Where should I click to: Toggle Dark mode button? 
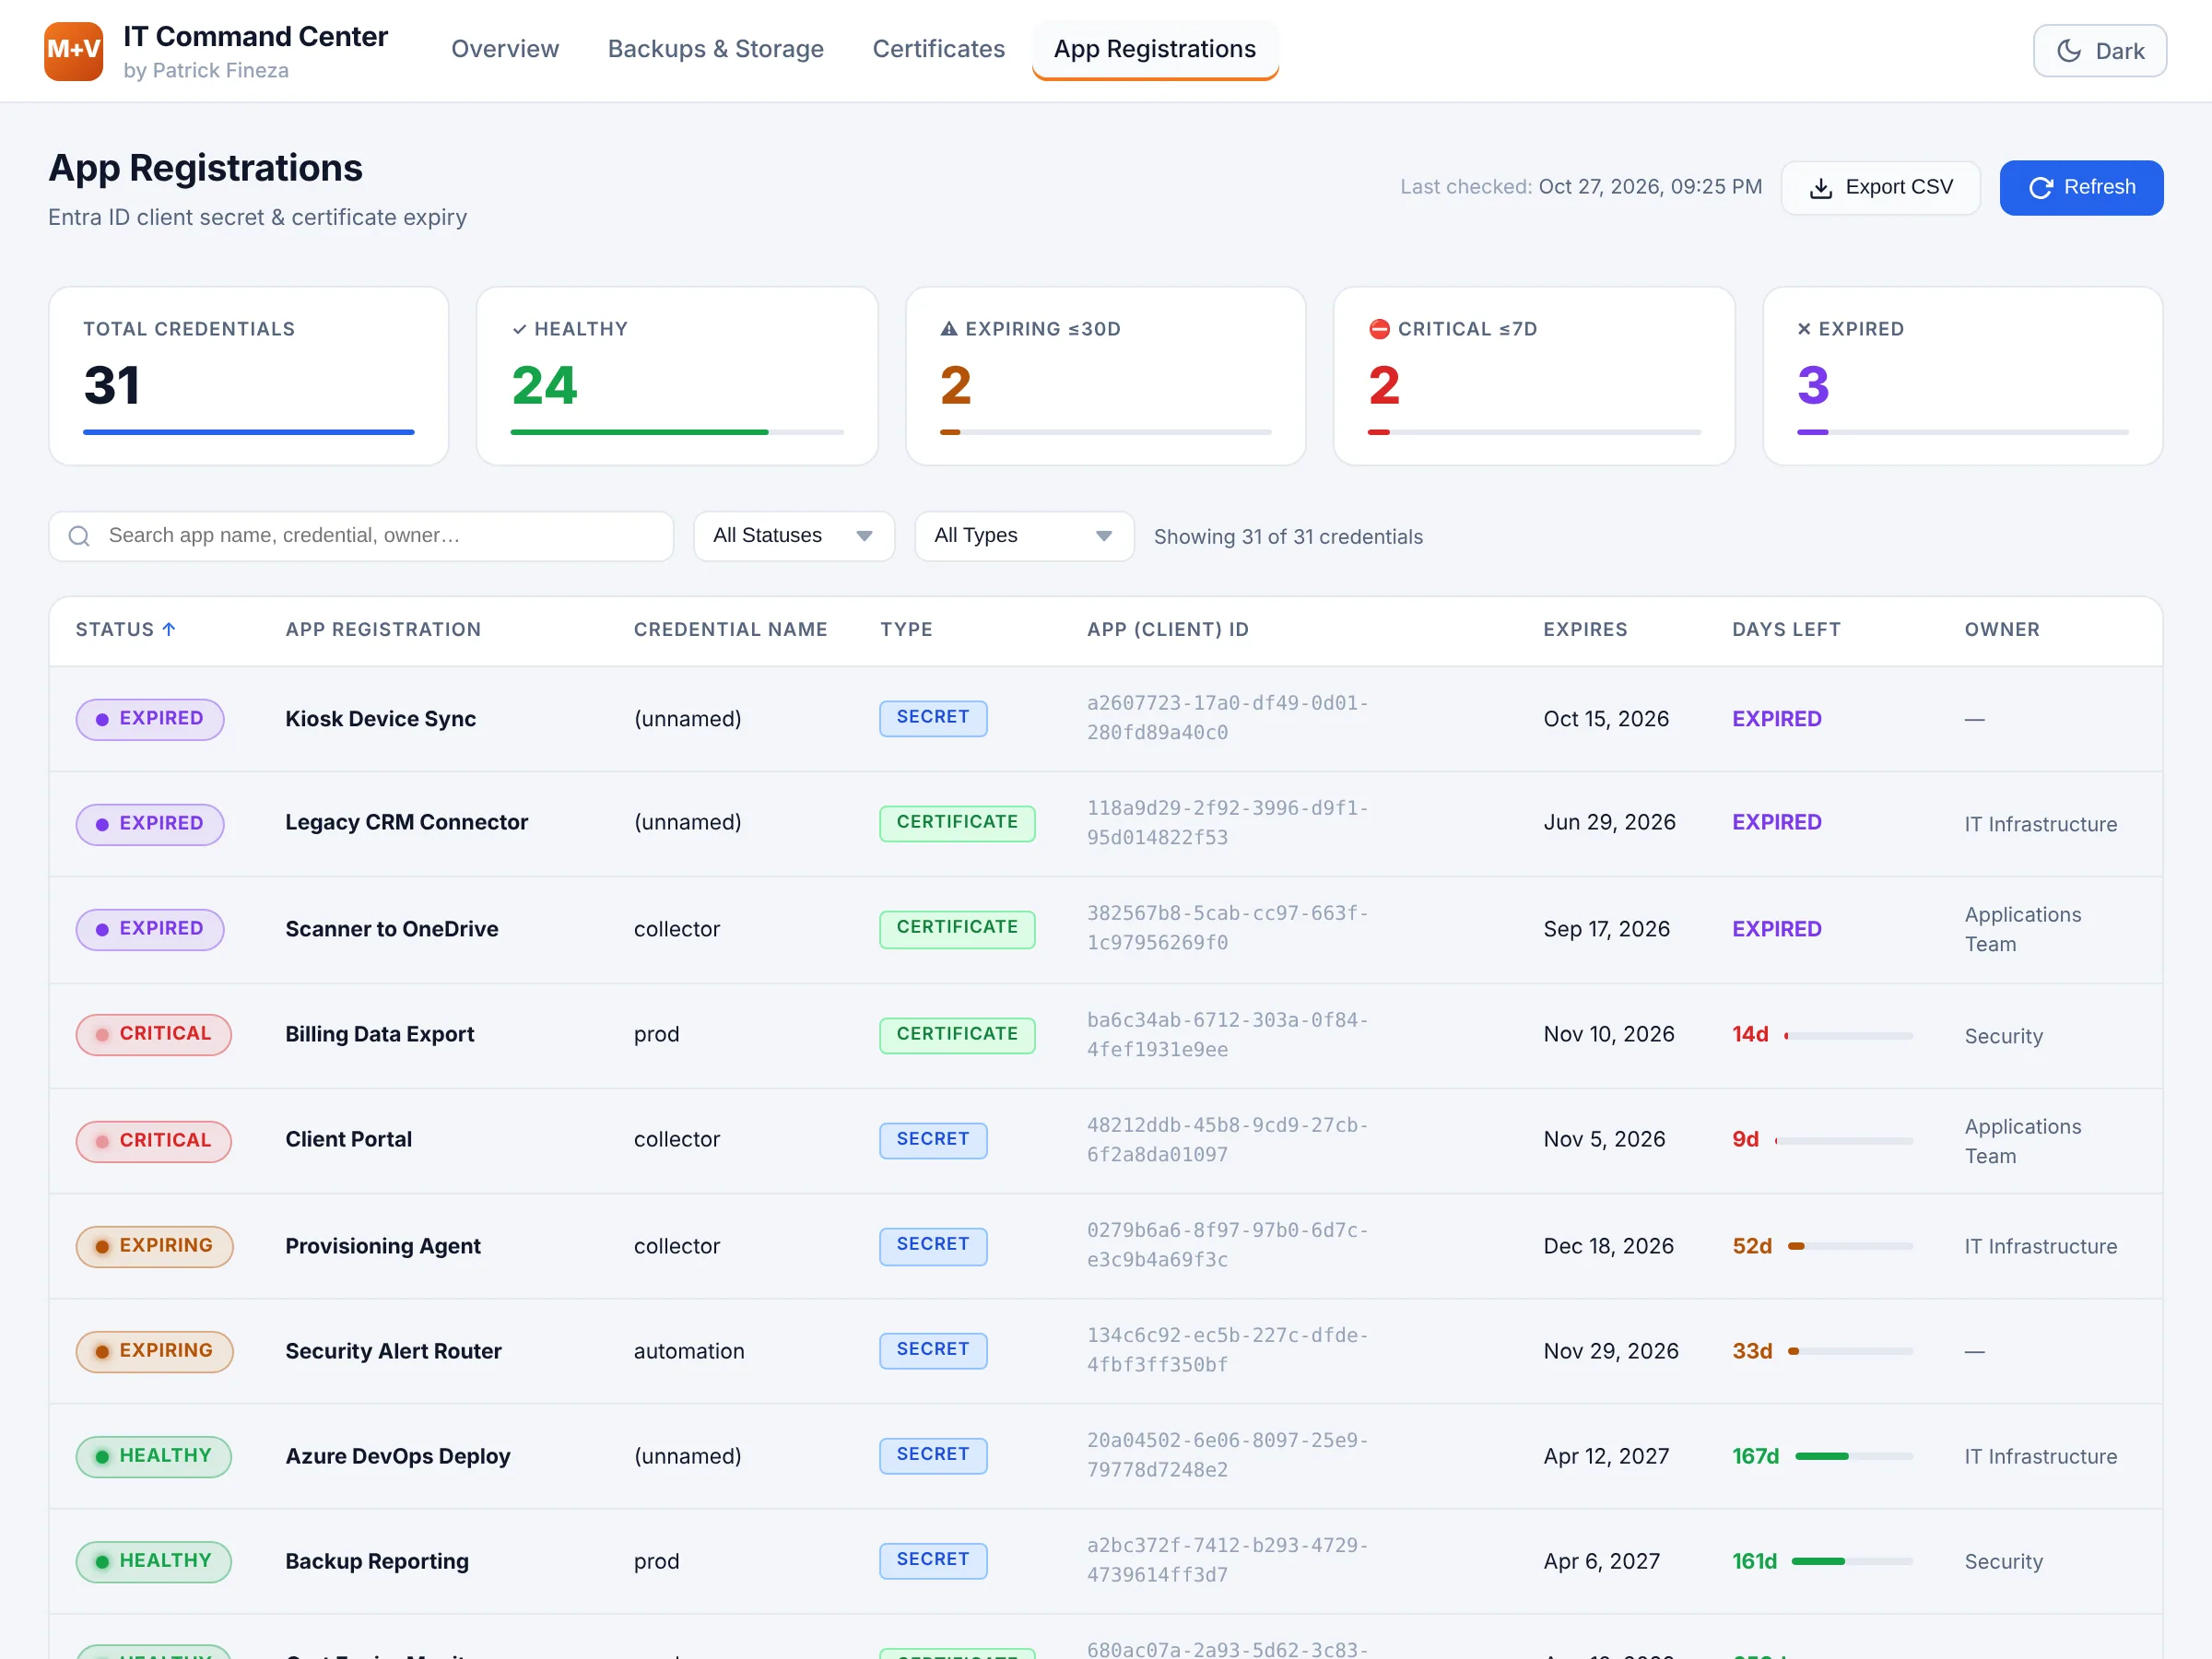click(2099, 51)
